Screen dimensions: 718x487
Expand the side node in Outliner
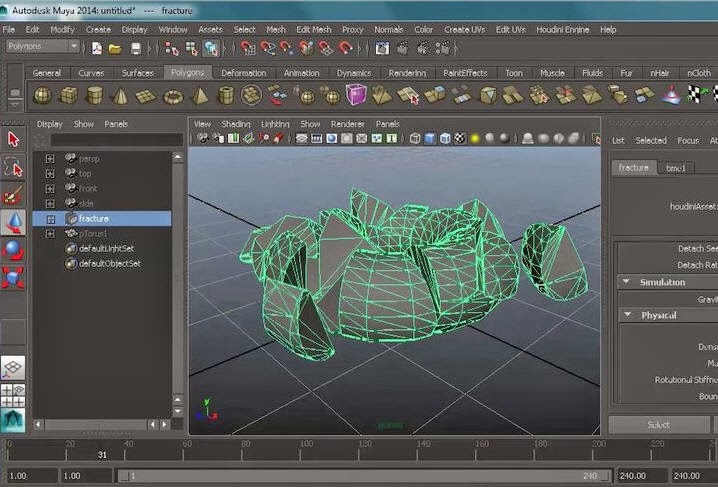pyautogui.click(x=50, y=204)
